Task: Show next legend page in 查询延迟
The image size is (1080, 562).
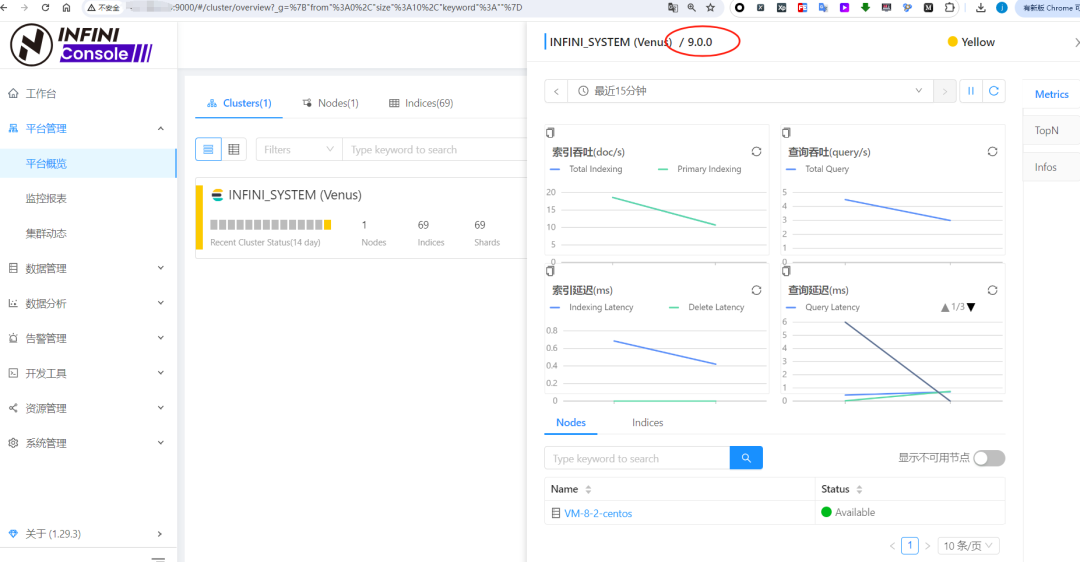Action: point(971,307)
